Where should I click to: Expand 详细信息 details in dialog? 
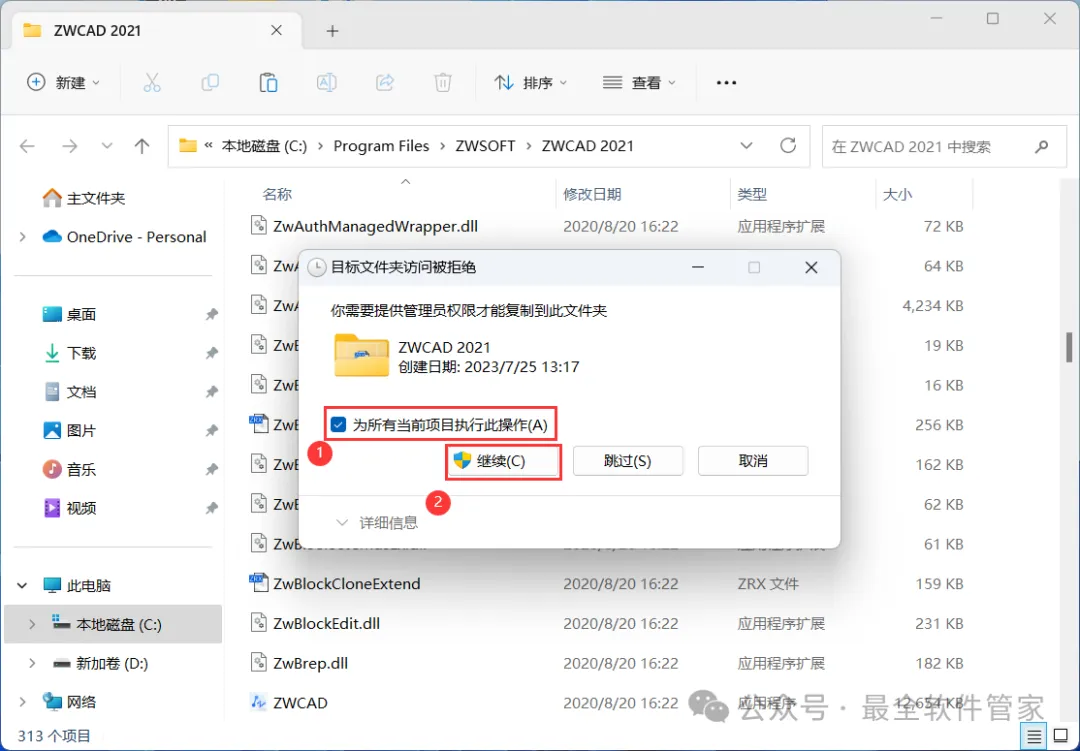(377, 523)
